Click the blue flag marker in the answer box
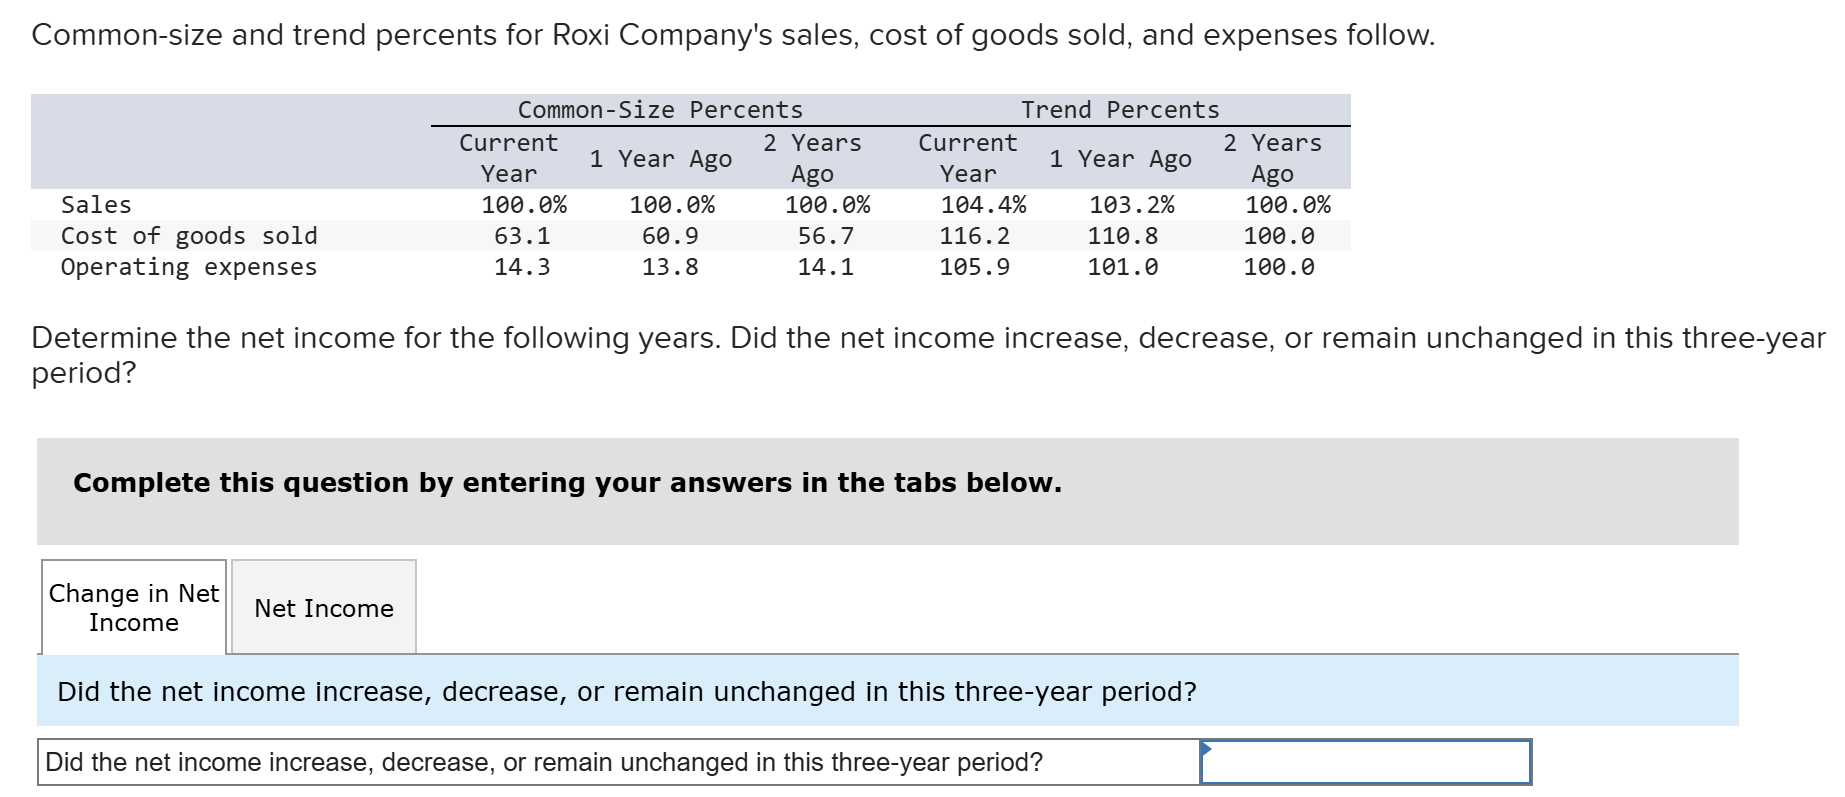This screenshot has width=1845, height=797. [x=1207, y=750]
